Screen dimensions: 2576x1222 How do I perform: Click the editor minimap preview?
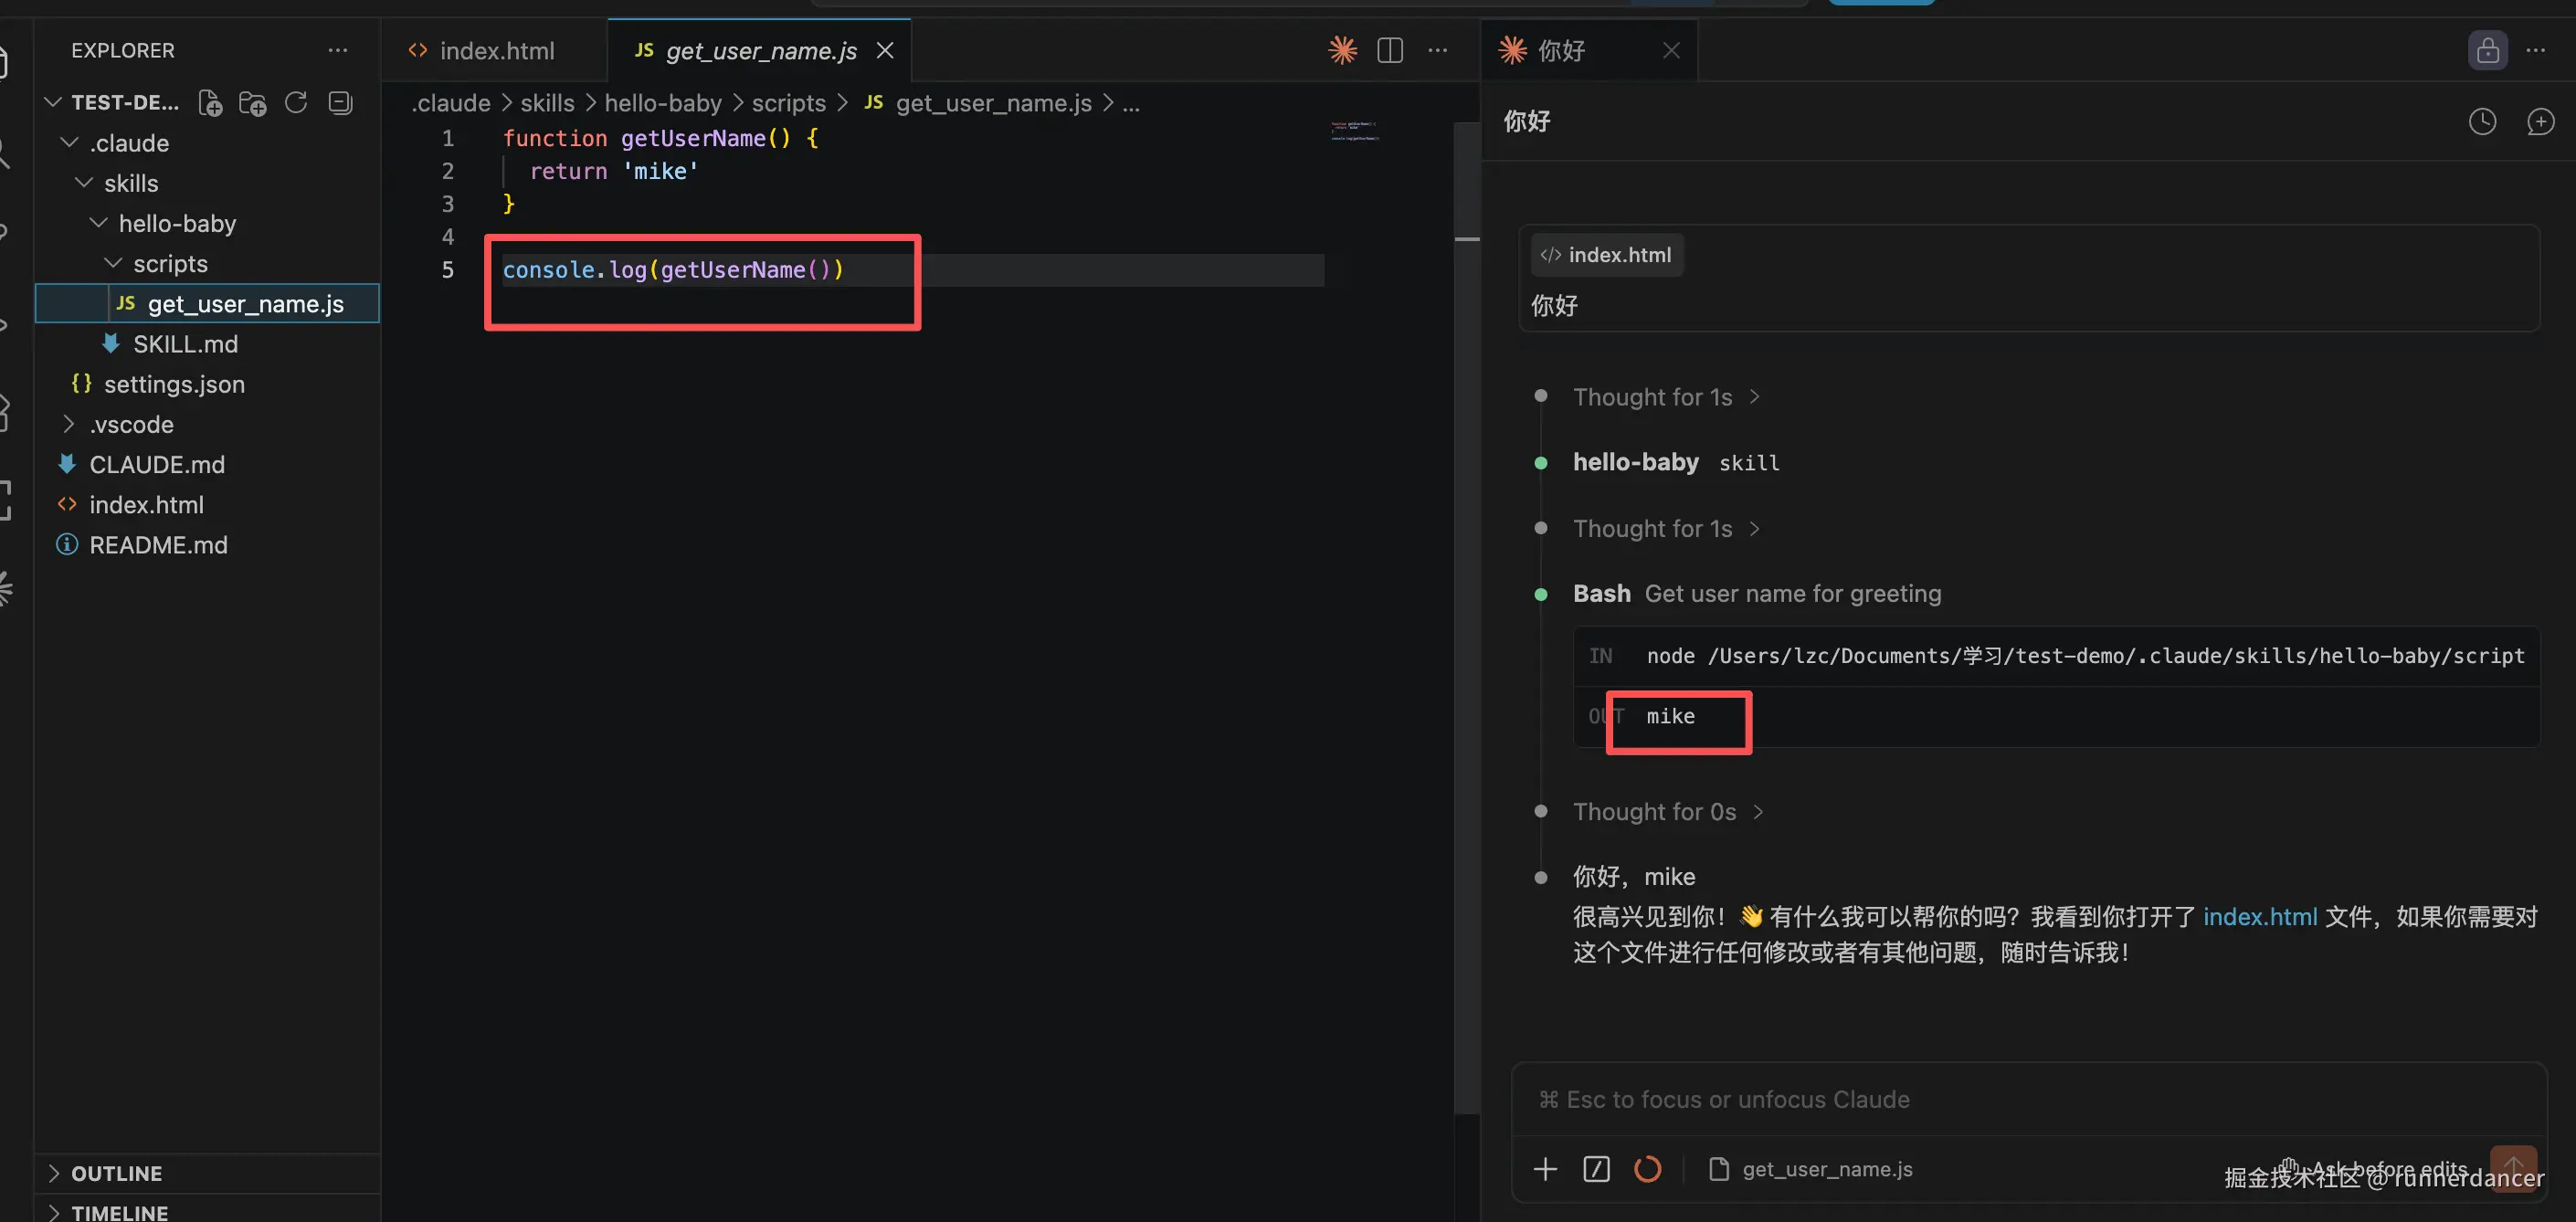pyautogui.click(x=1355, y=131)
